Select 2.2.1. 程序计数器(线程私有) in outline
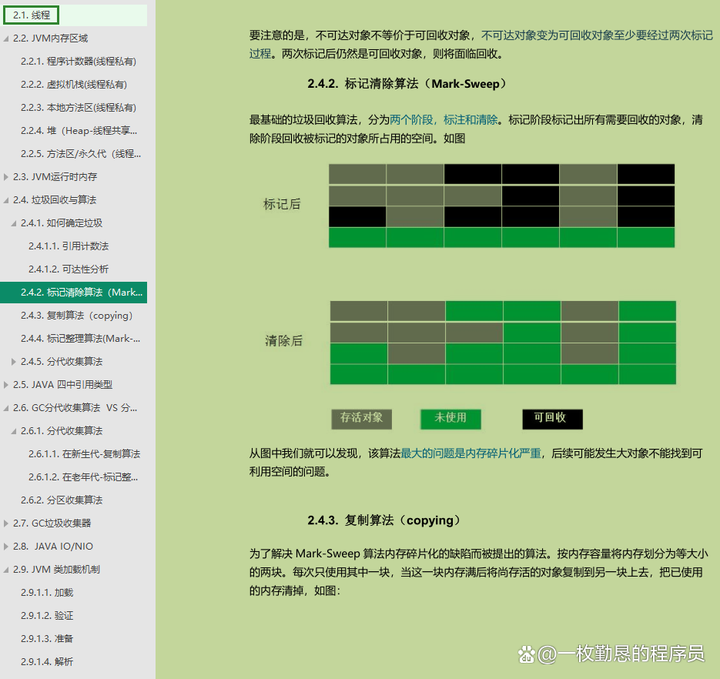720x679 pixels. (x=79, y=62)
